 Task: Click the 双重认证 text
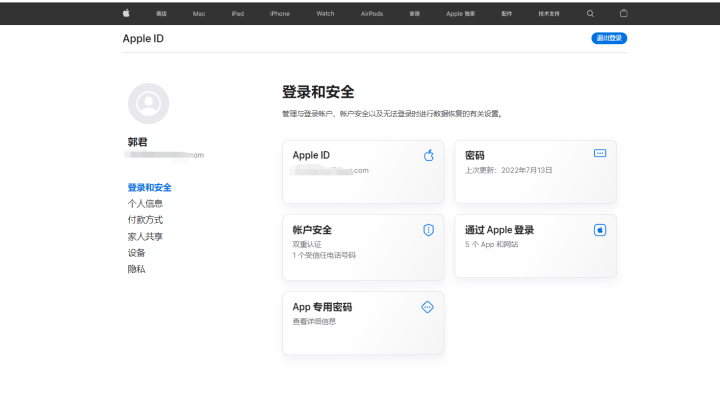(x=307, y=245)
